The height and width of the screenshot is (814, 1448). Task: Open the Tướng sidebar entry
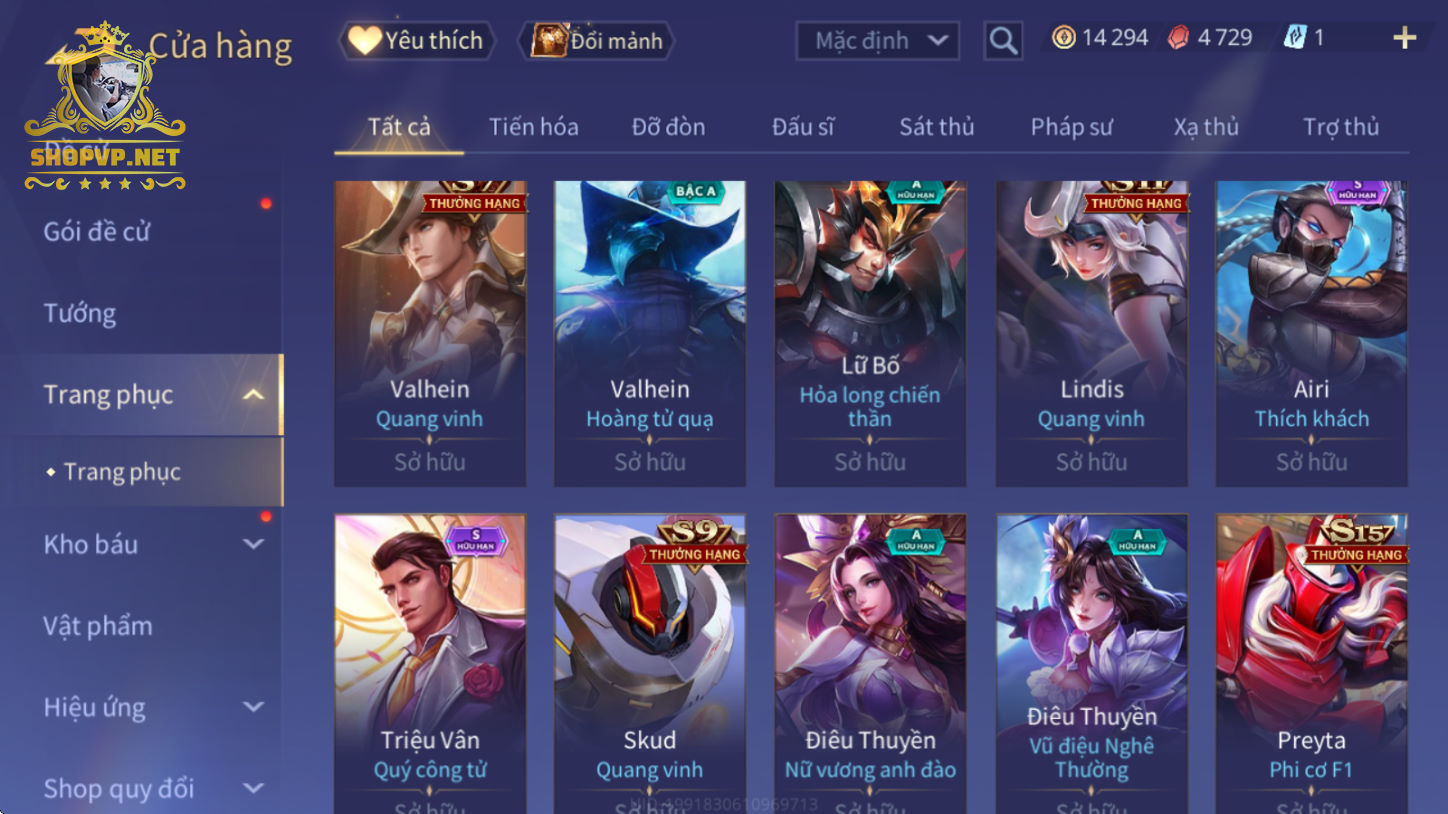click(79, 313)
